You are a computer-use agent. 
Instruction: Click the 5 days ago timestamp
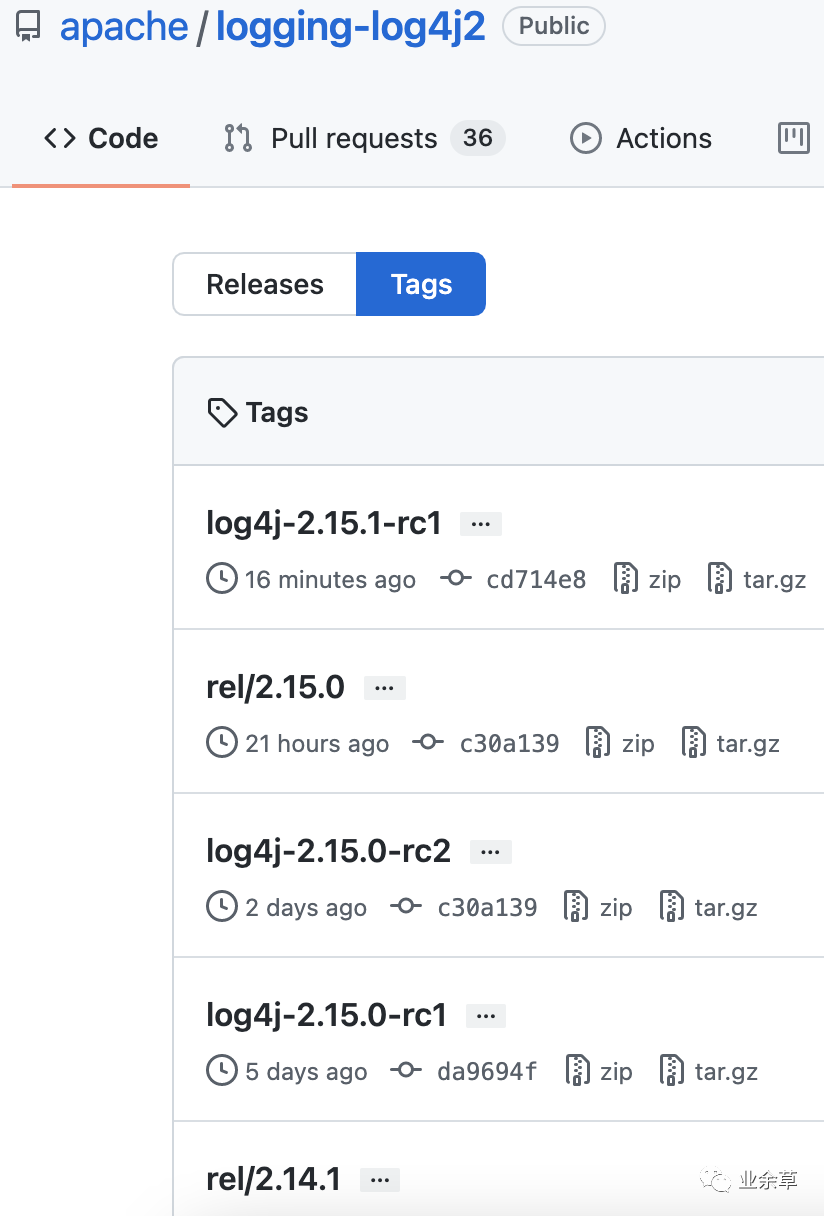pyautogui.click(x=306, y=1071)
